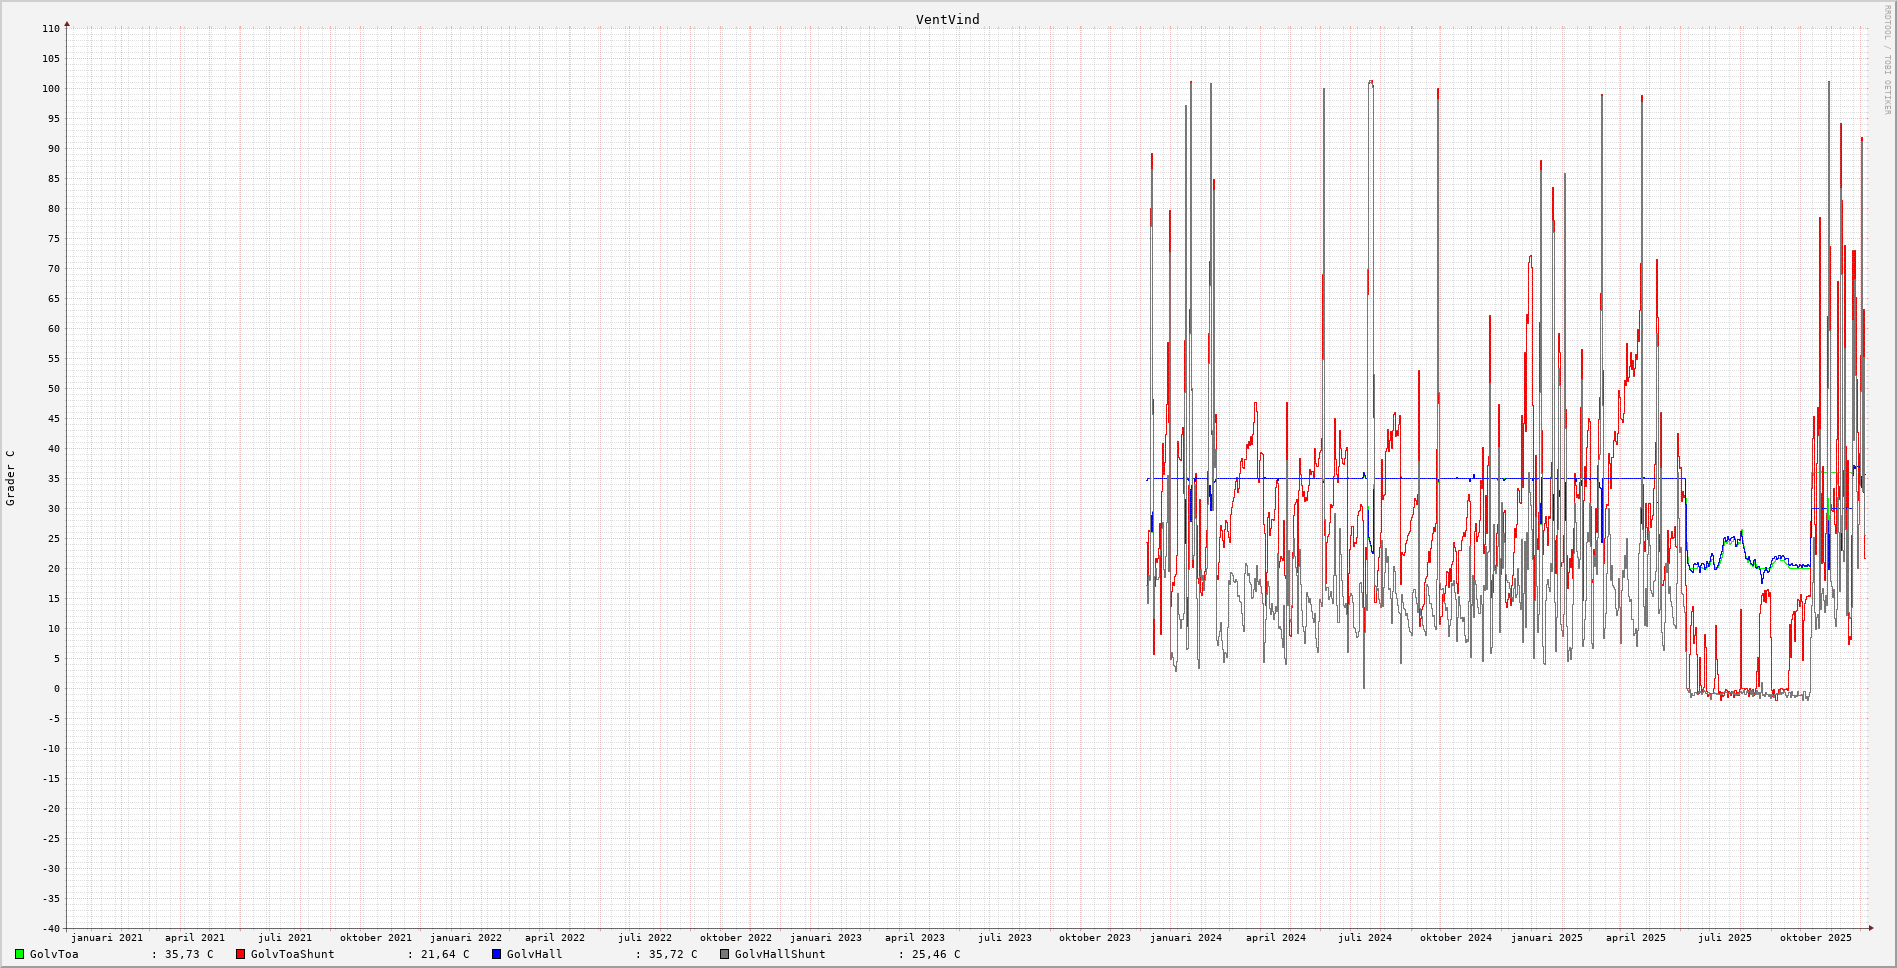
Task: Click the GolvToaShunt legend label
Action: [x=292, y=954]
